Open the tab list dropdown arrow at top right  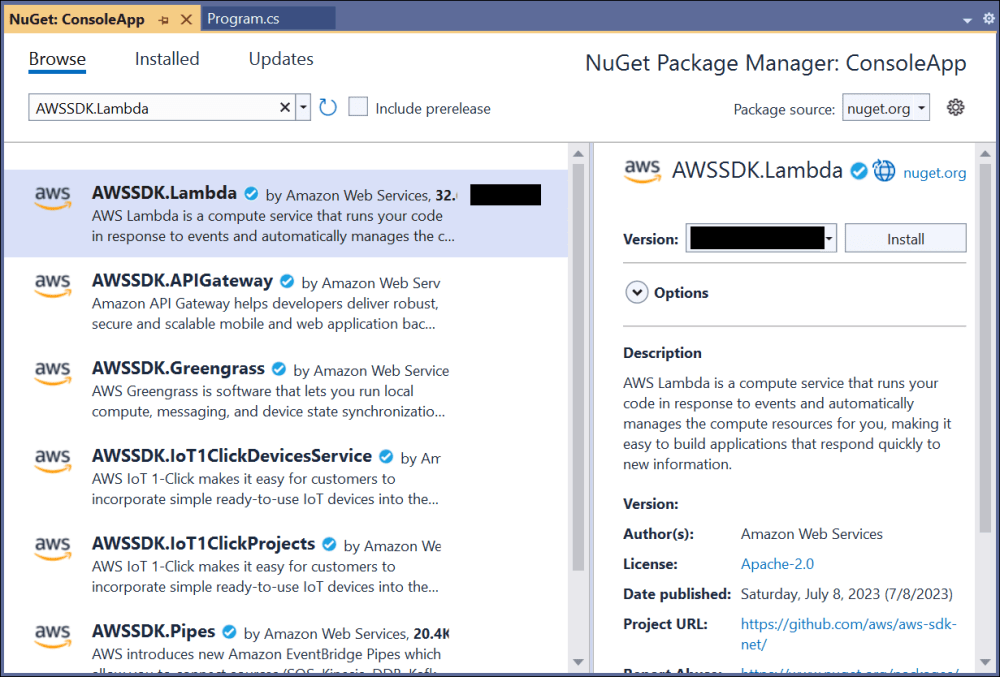[x=967, y=20]
